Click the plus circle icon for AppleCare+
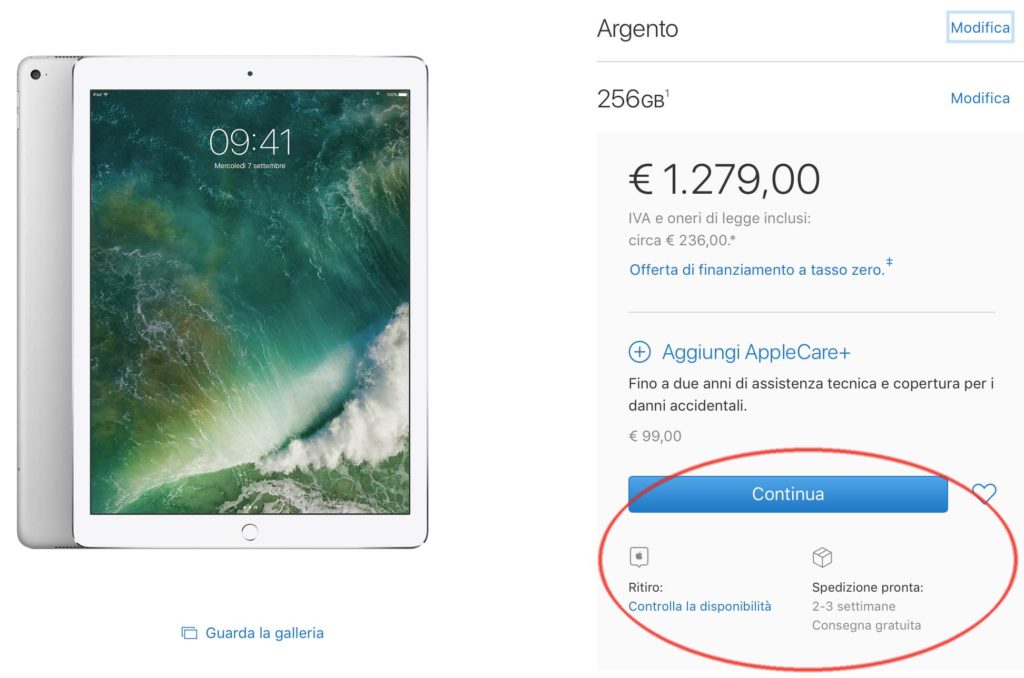This screenshot has height=678, width=1024. (x=639, y=352)
